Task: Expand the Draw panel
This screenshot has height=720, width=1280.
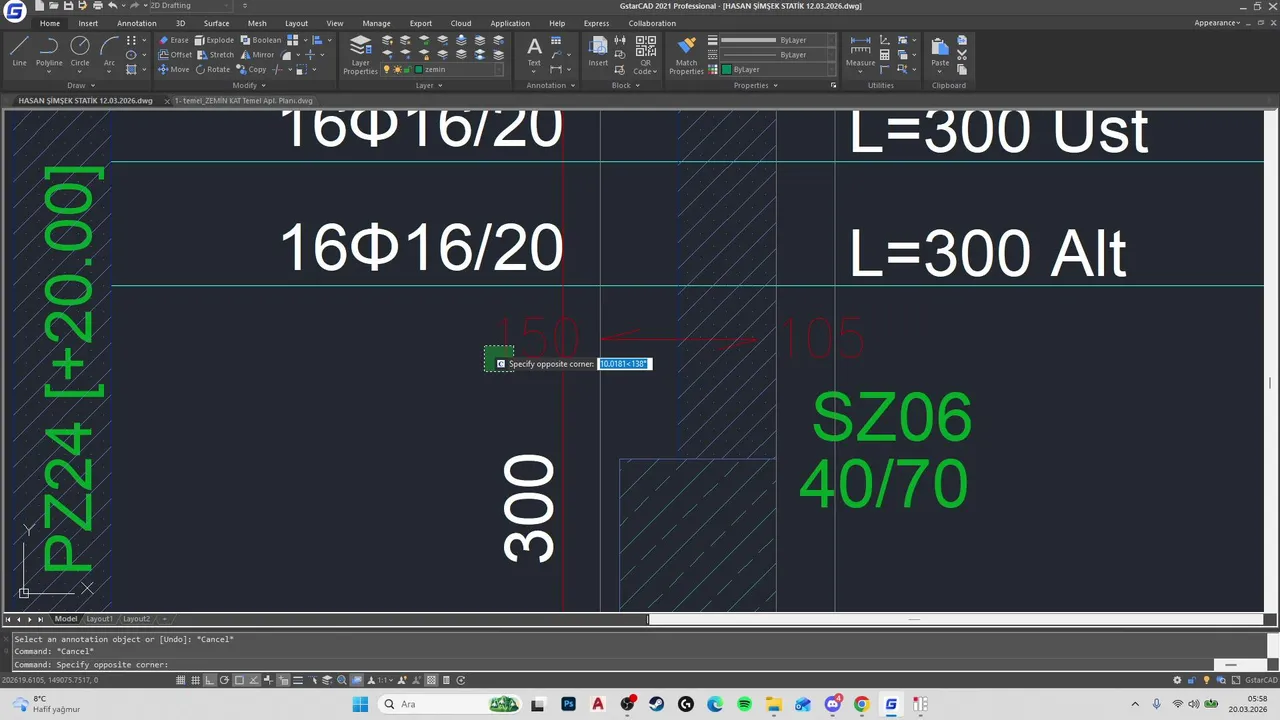Action: pyautogui.click(x=80, y=86)
